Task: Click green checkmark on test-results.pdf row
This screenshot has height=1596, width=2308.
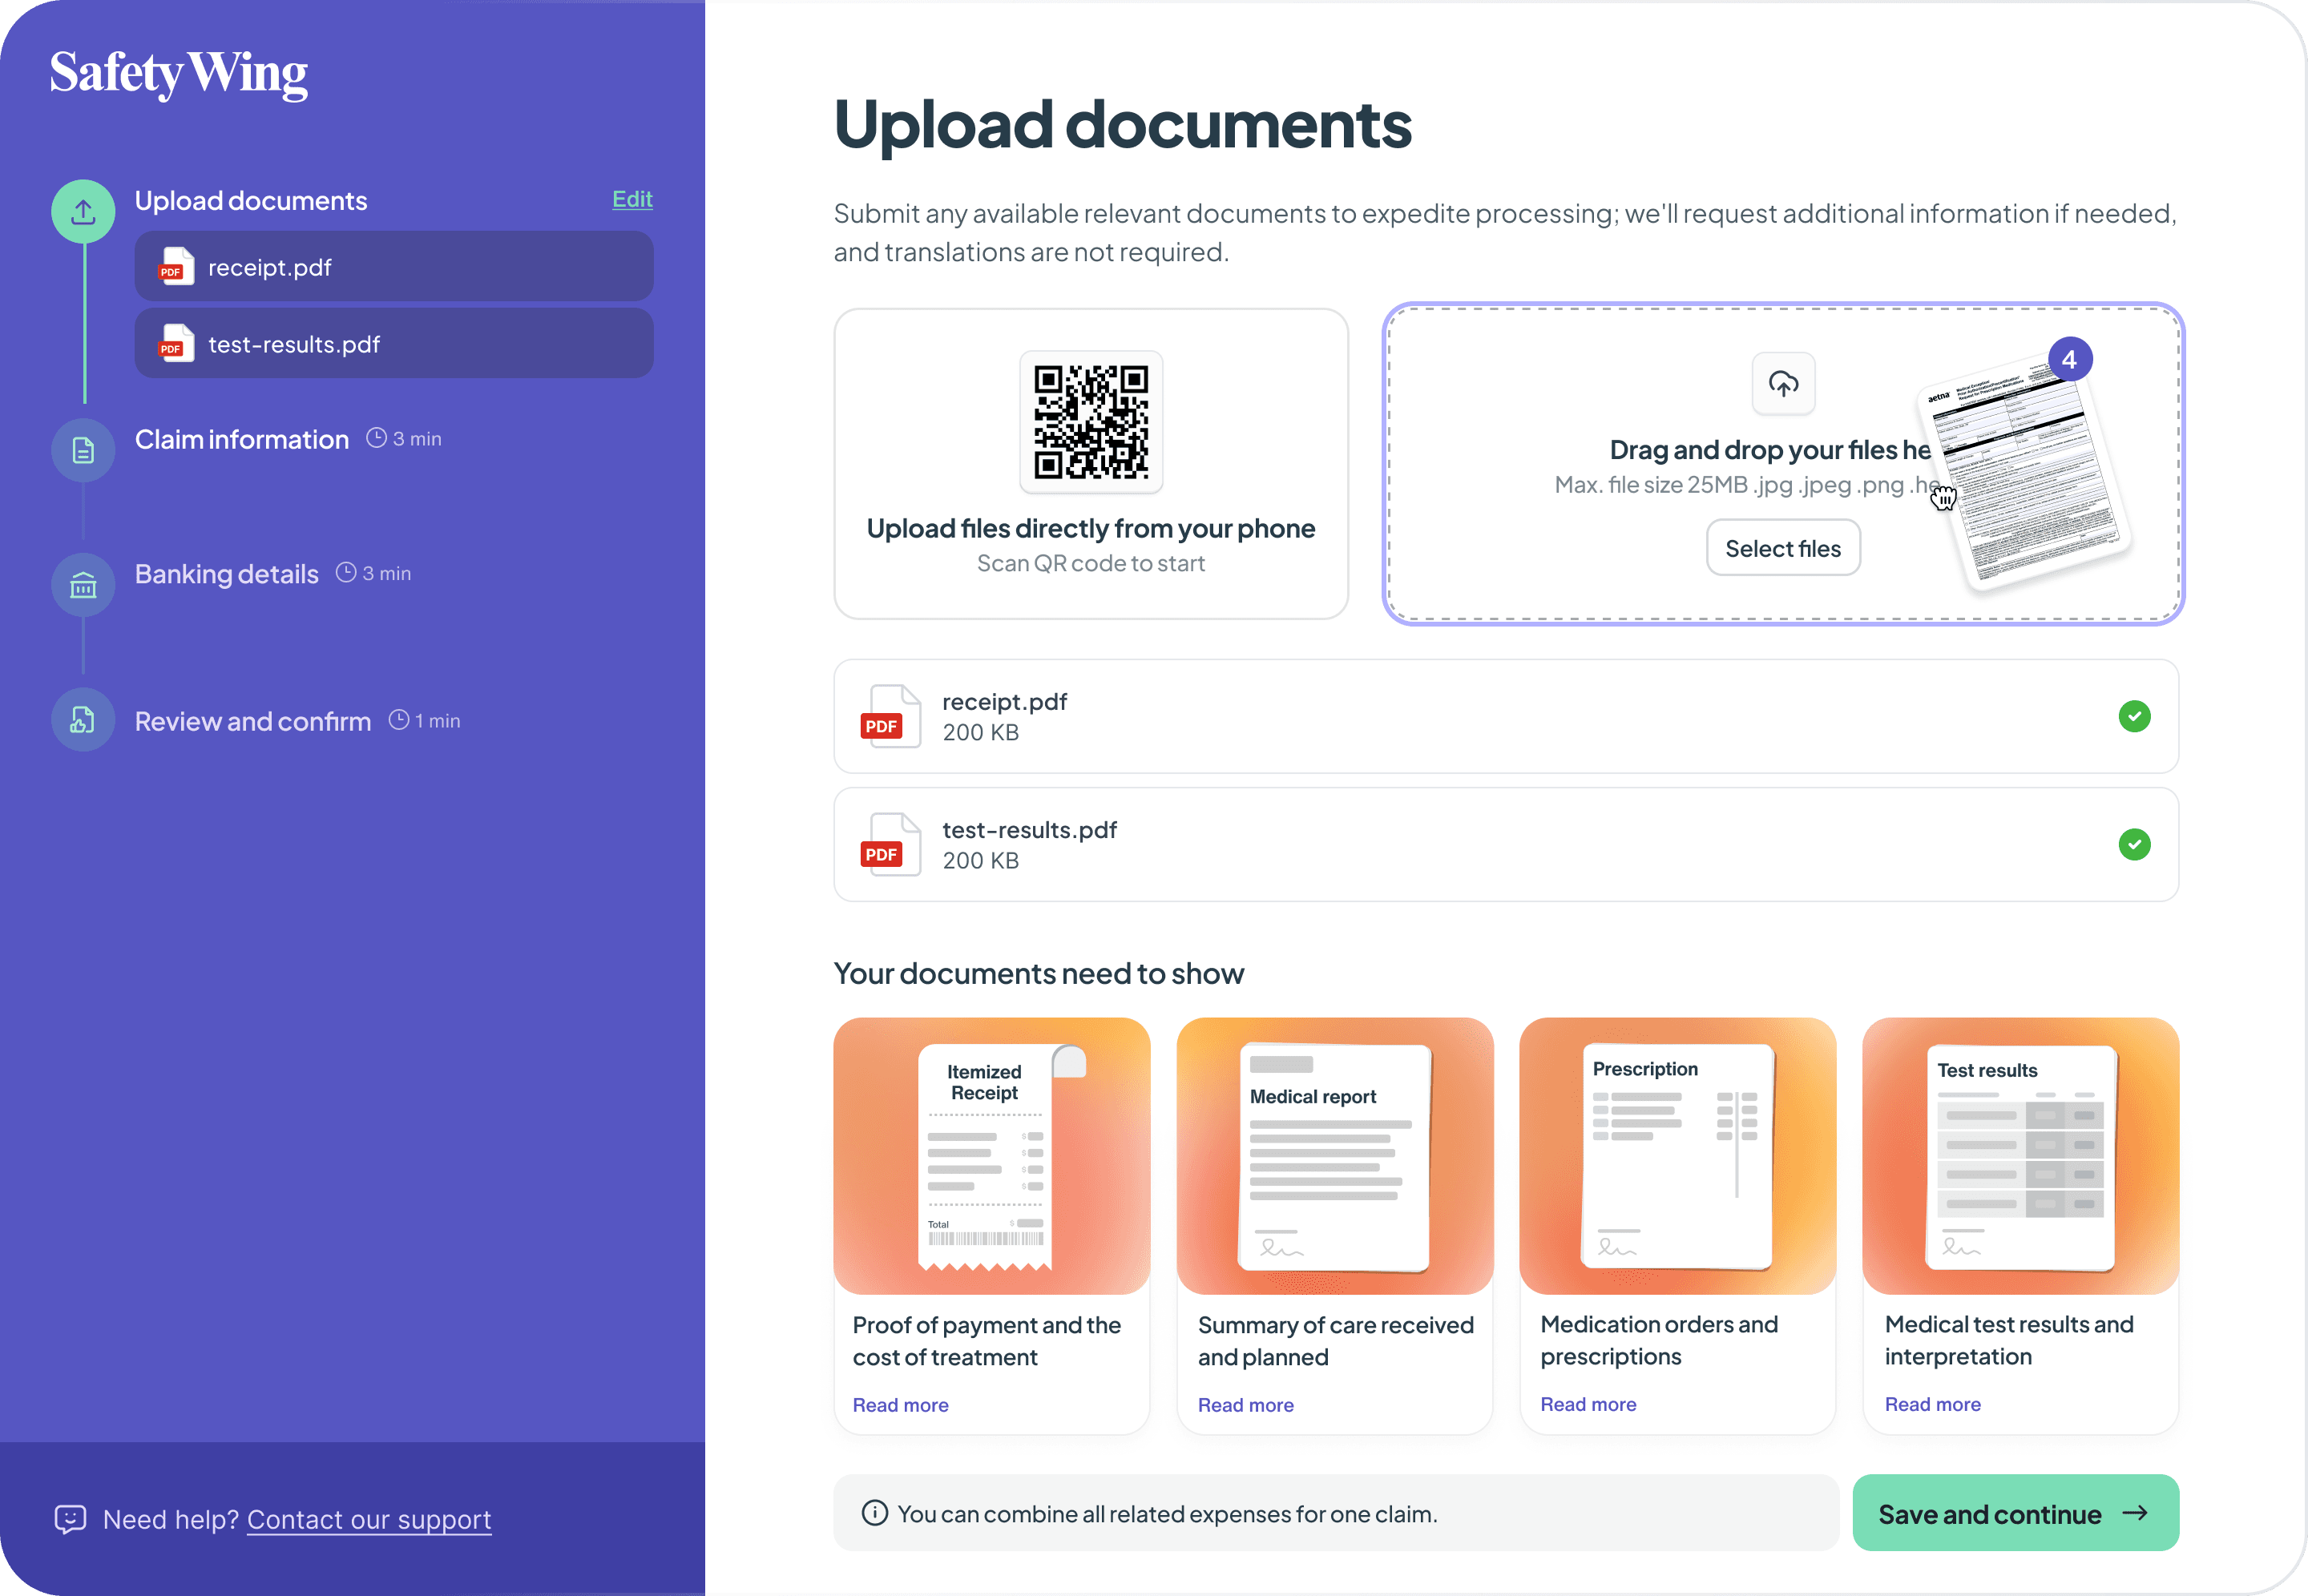Action: [2134, 844]
